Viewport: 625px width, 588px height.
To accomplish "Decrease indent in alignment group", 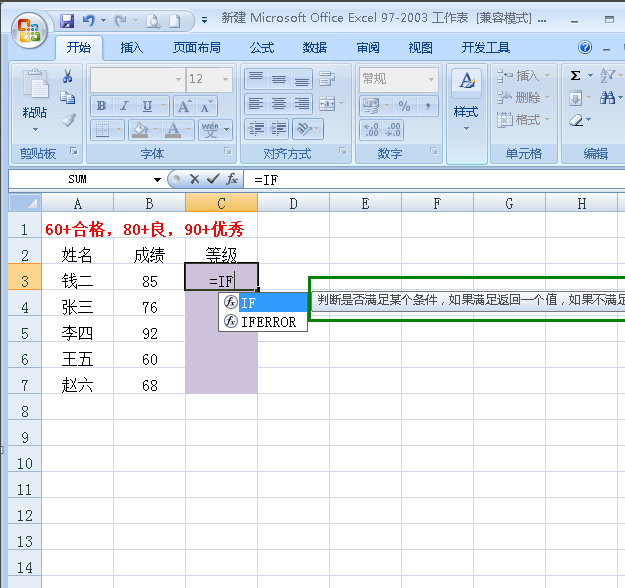I will 256,129.
